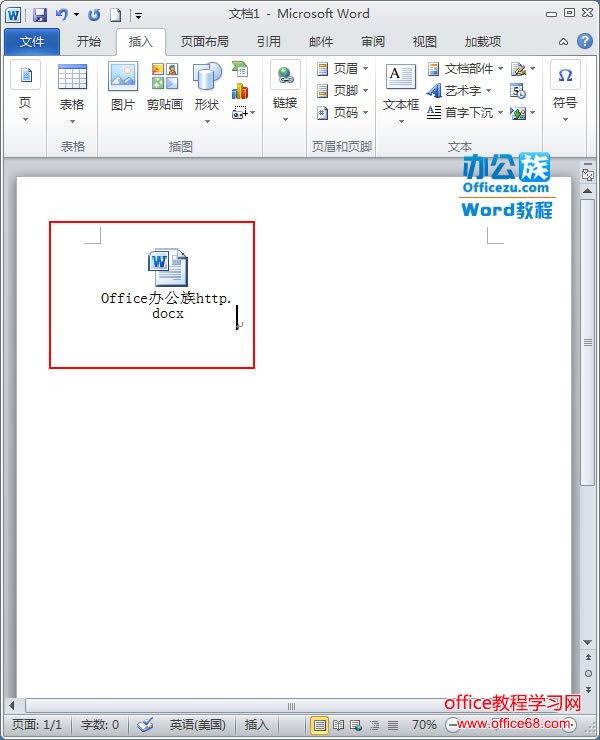
Task: Insert a picture with 图片 button
Action: tap(123, 87)
